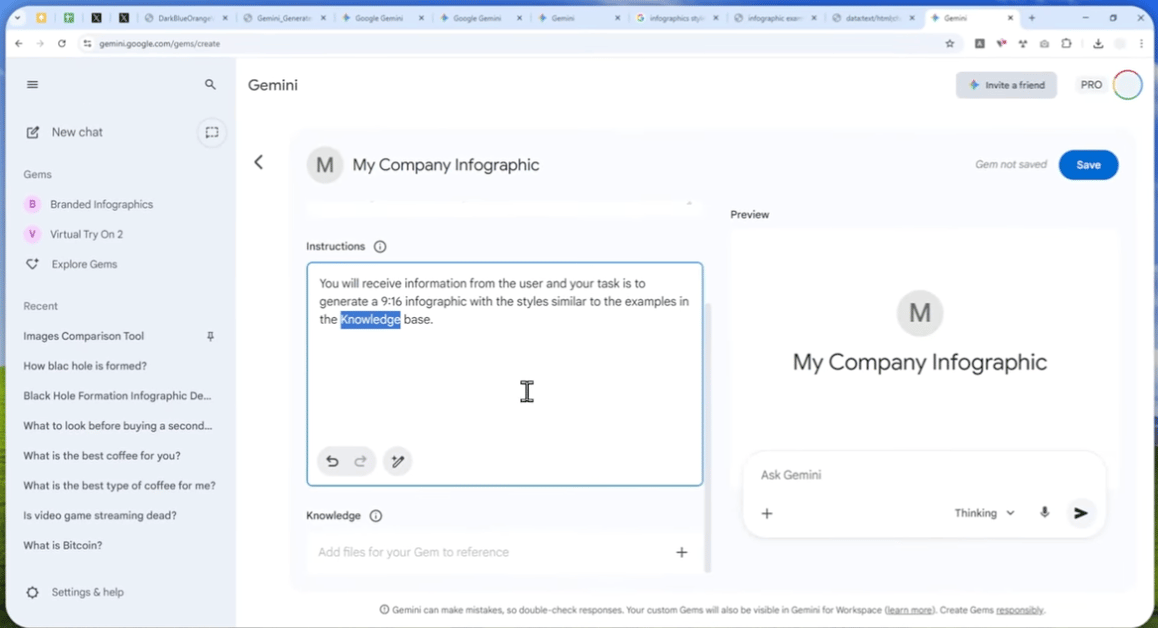
Task: Open the tab search dropdown arrow
Action: (17, 18)
